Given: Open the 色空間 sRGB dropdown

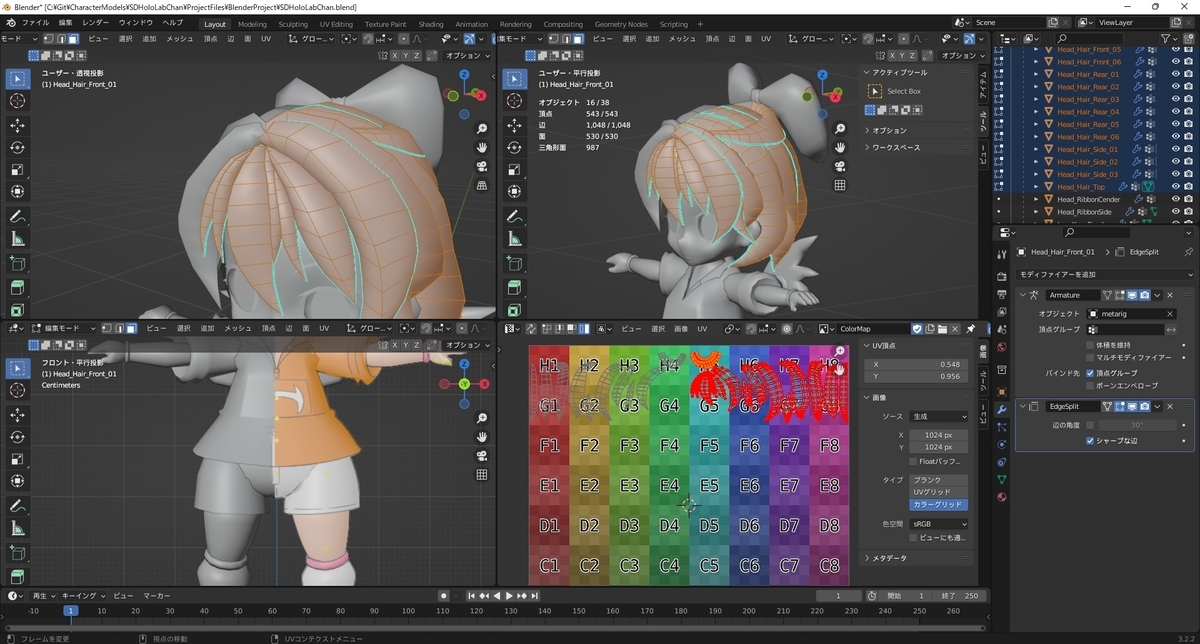Looking at the screenshot, I should 938,524.
